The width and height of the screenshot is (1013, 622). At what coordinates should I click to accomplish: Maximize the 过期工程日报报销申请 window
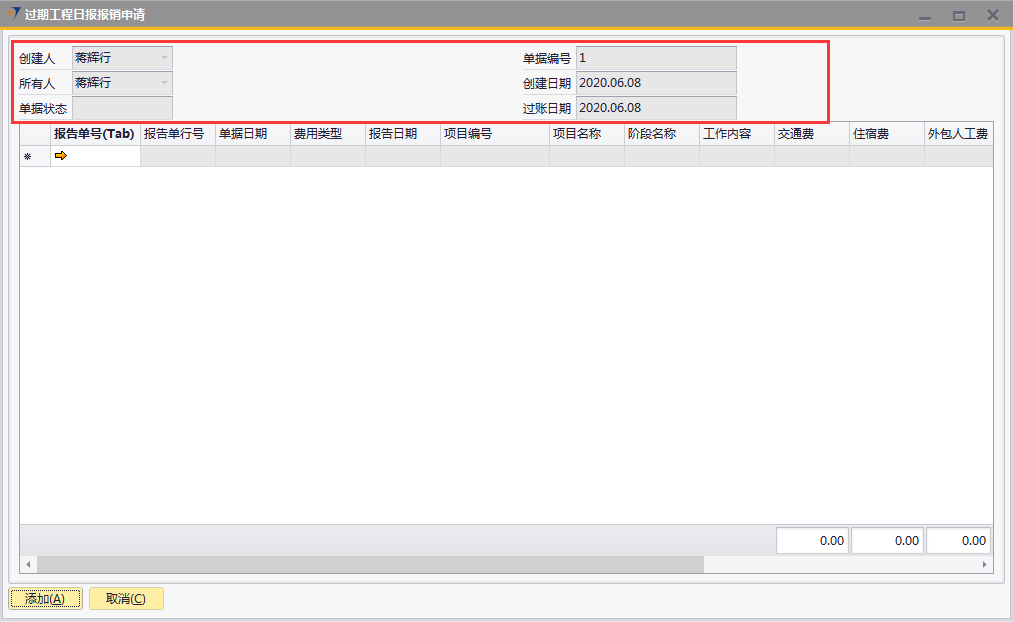coord(958,16)
